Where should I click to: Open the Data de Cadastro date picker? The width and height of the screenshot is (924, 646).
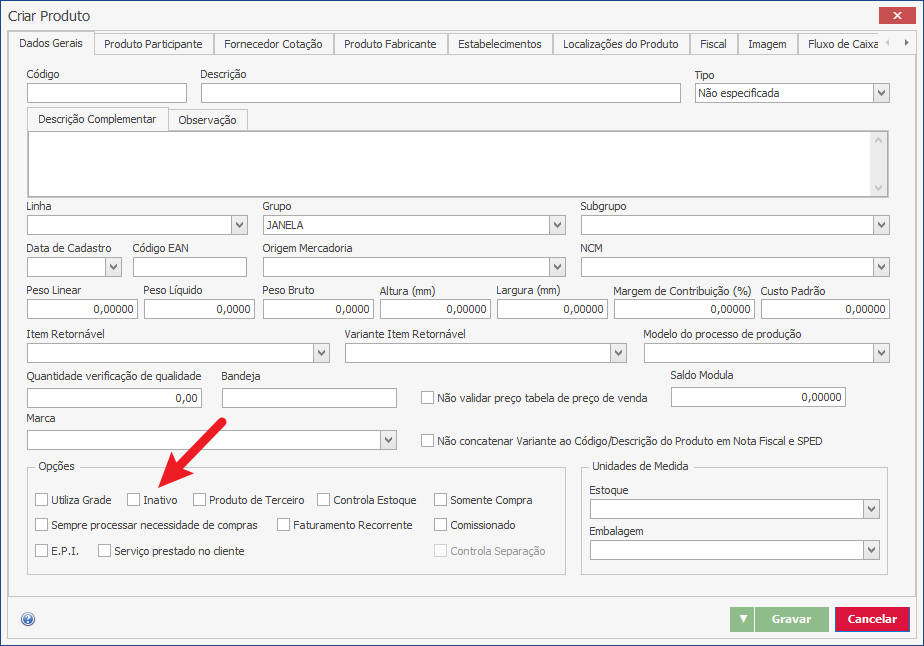[x=113, y=267]
